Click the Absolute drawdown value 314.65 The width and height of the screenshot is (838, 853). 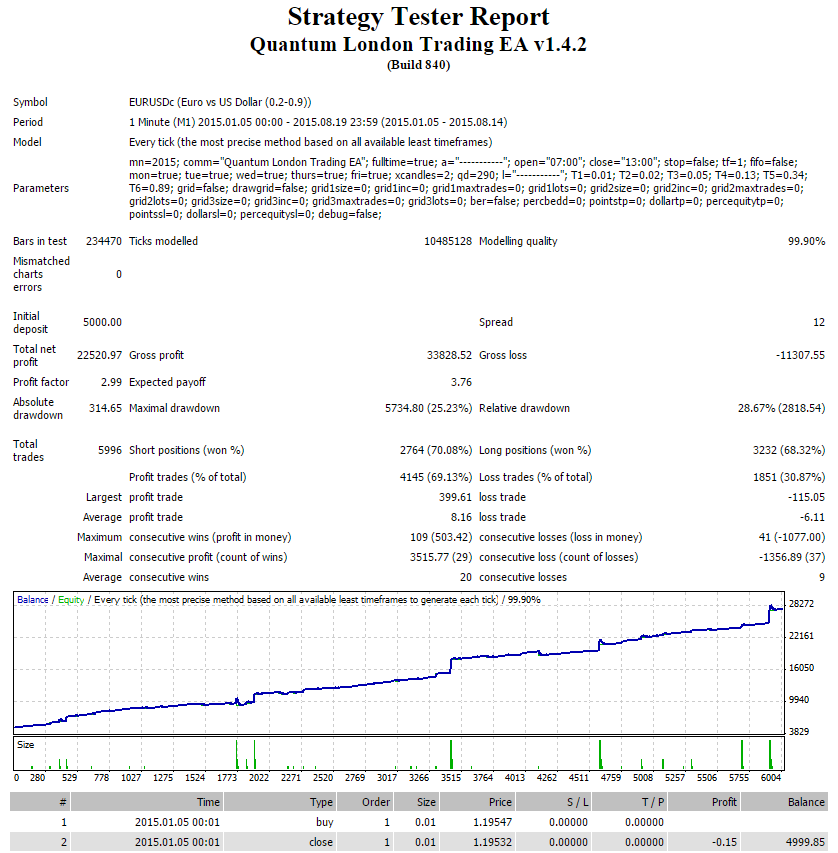pyautogui.click(x=105, y=409)
